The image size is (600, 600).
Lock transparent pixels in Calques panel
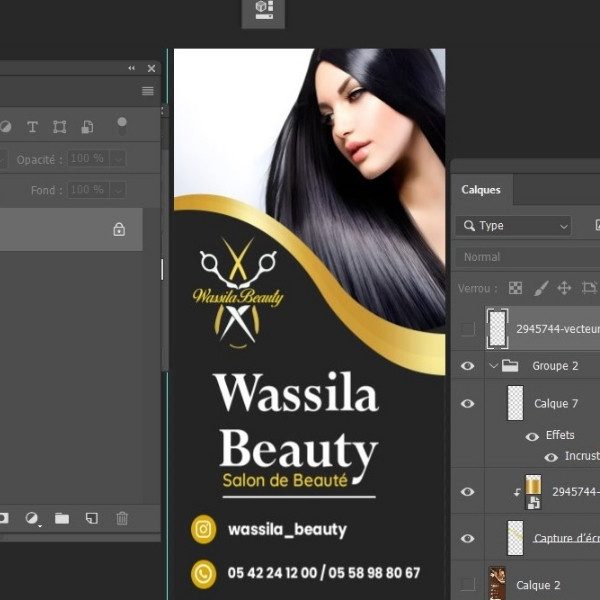tap(515, 288)
